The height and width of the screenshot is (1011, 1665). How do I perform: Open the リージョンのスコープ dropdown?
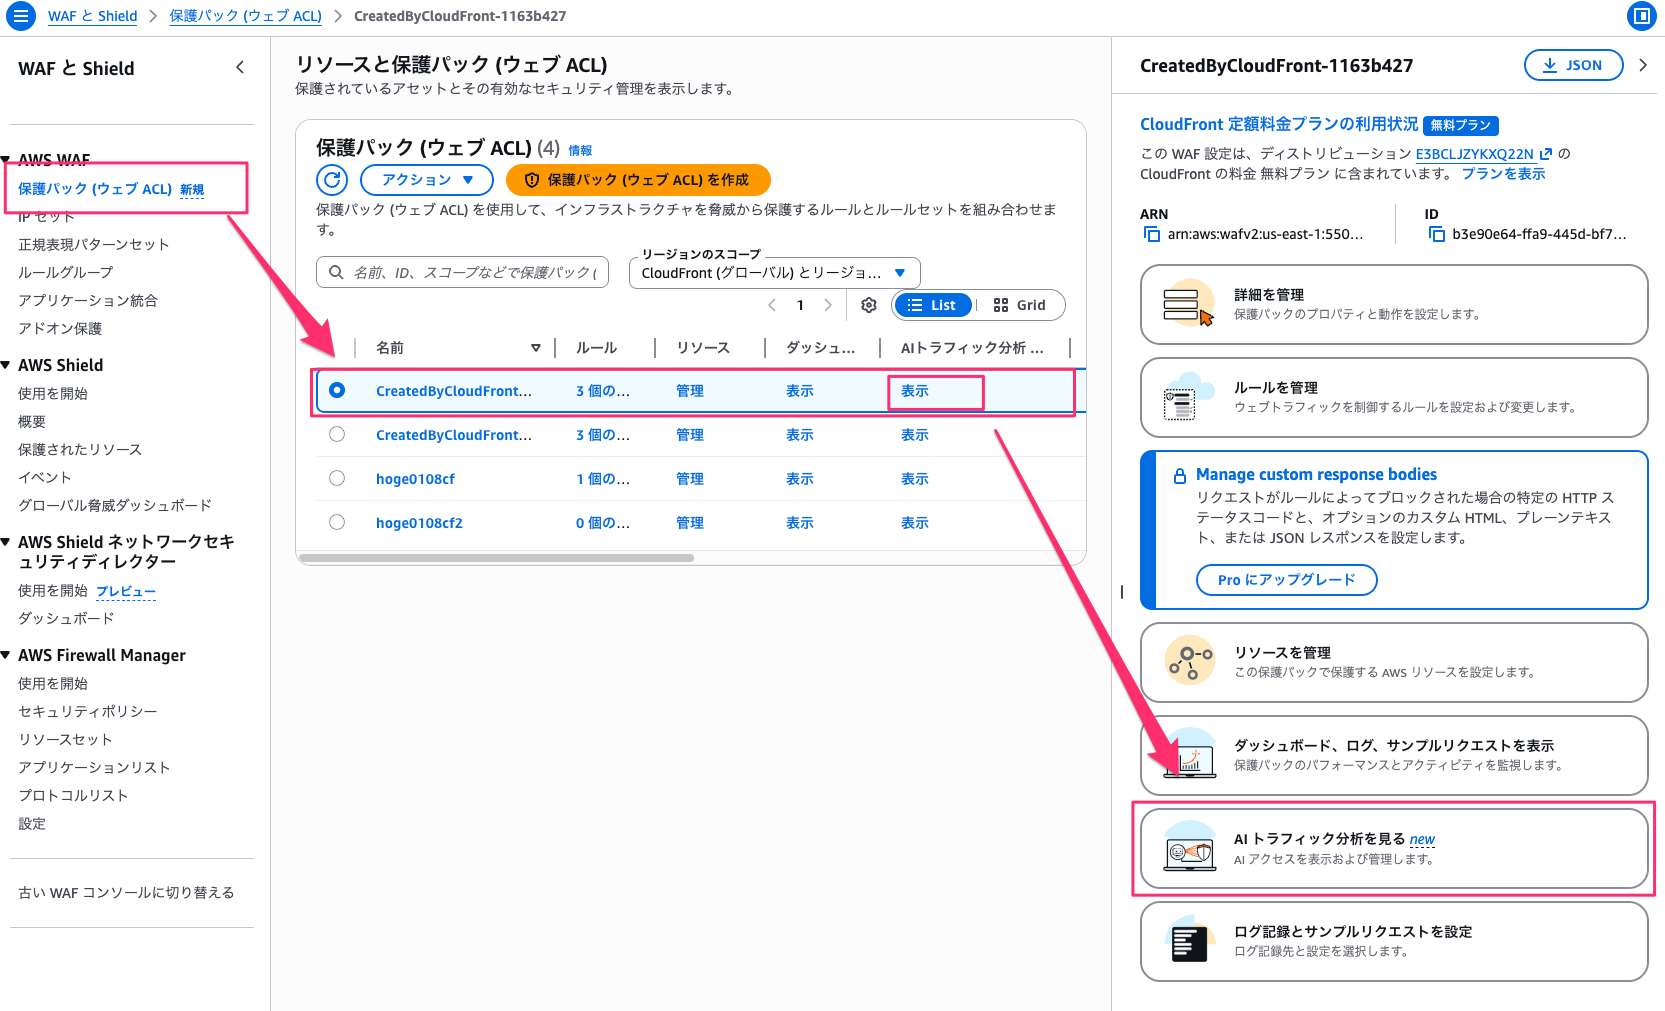click(774, 273)
